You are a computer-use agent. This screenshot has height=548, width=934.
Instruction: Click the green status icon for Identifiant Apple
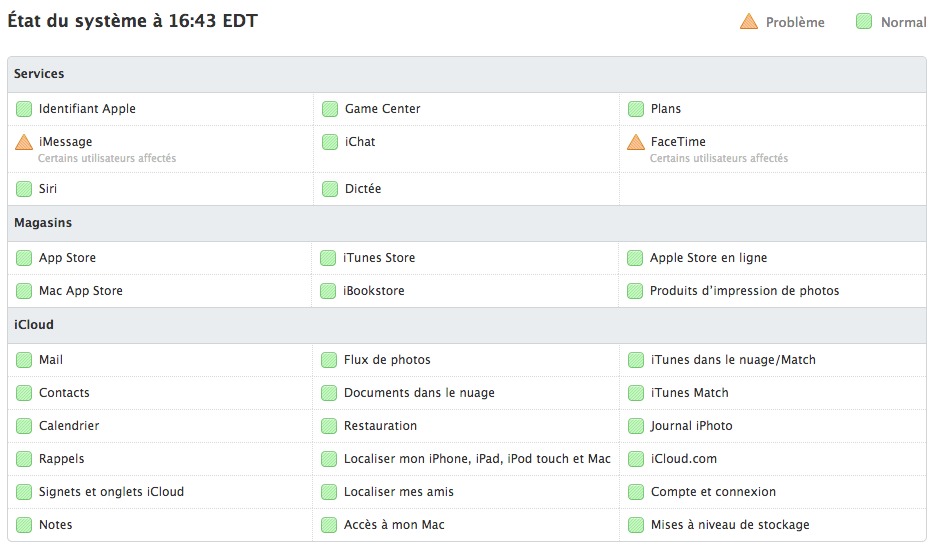click(x=24, y=109)
